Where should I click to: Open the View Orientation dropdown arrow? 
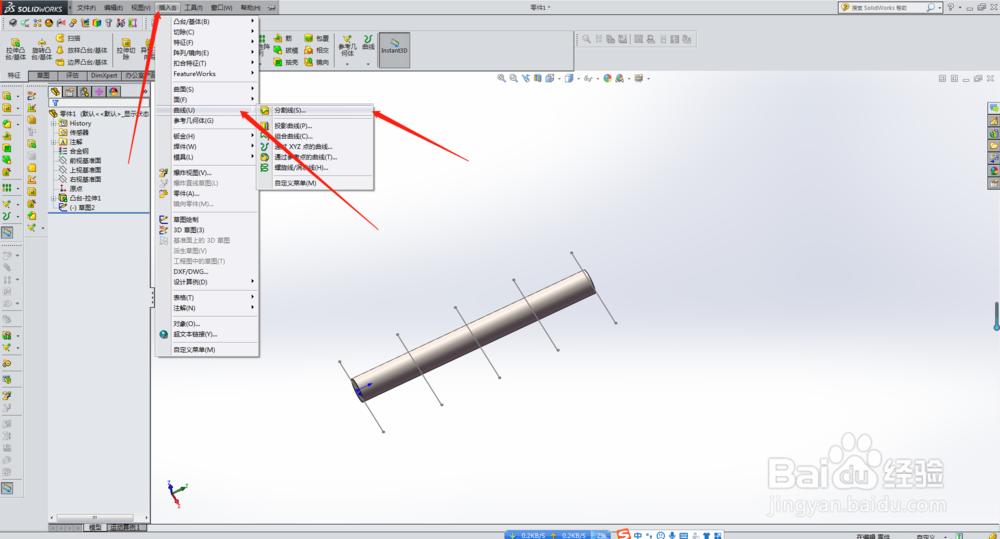559,79
